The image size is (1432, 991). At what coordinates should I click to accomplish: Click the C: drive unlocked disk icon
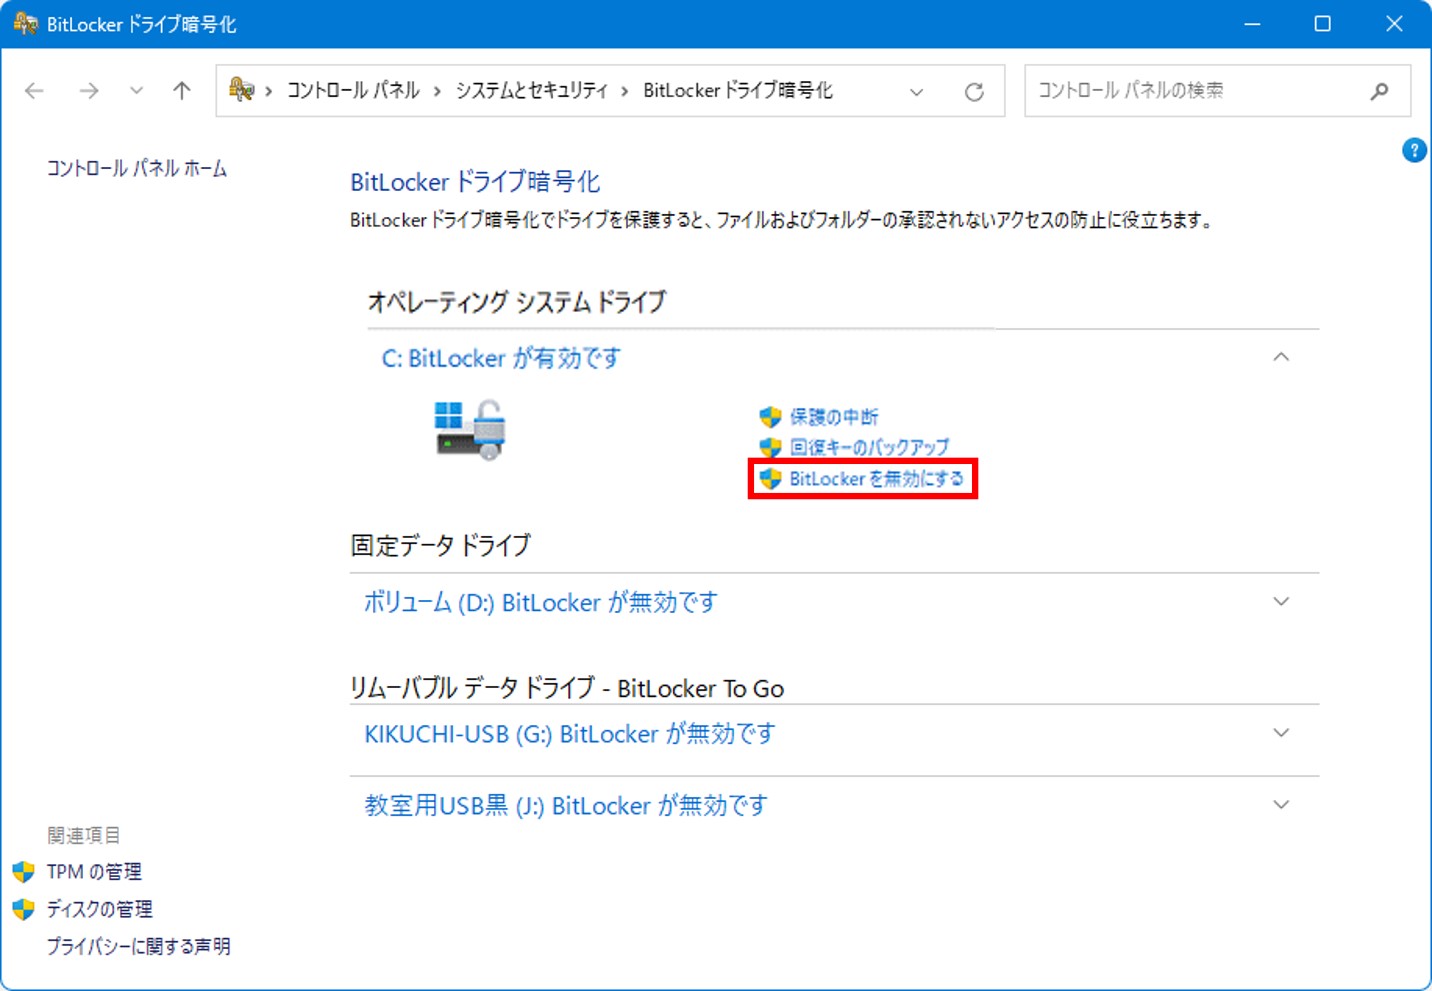(470, 429)
